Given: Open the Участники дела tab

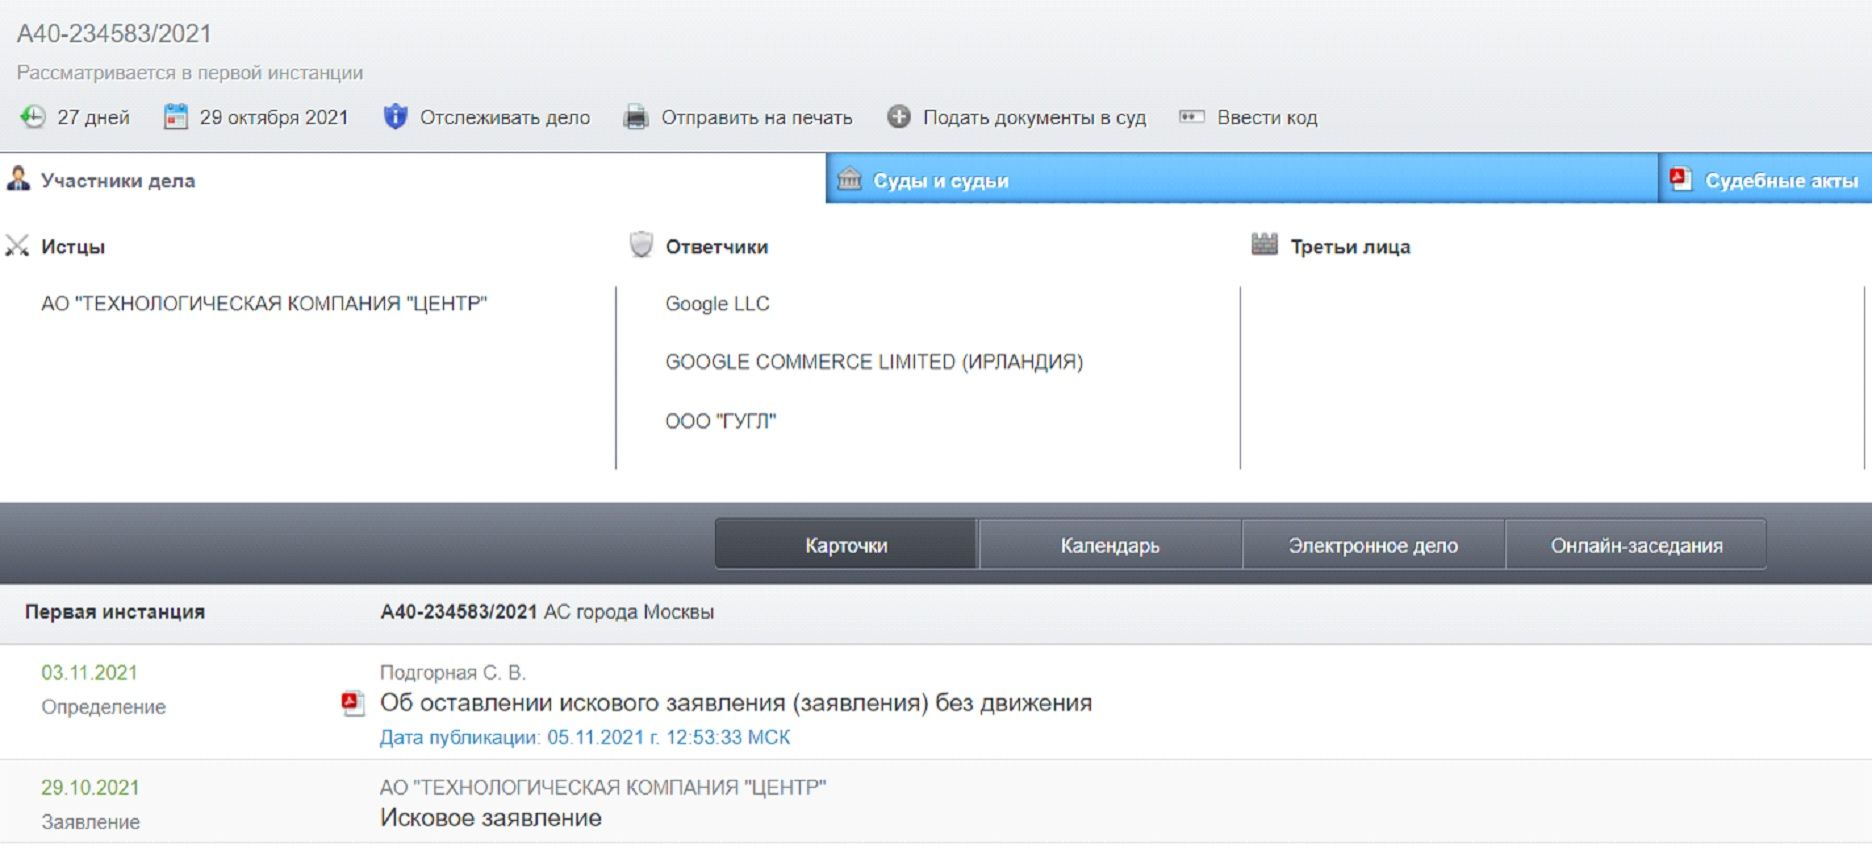Looking at the screenshot, I should (x=413, y=179).
